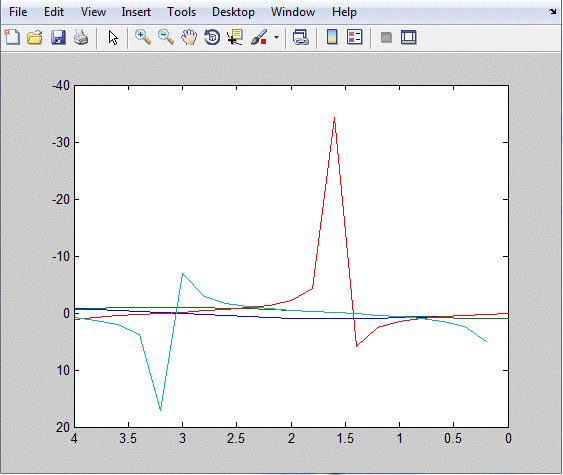Viewport: 563px width, 475px height.
Task: Open the Insert menu
Action: [x=136, y=12]
